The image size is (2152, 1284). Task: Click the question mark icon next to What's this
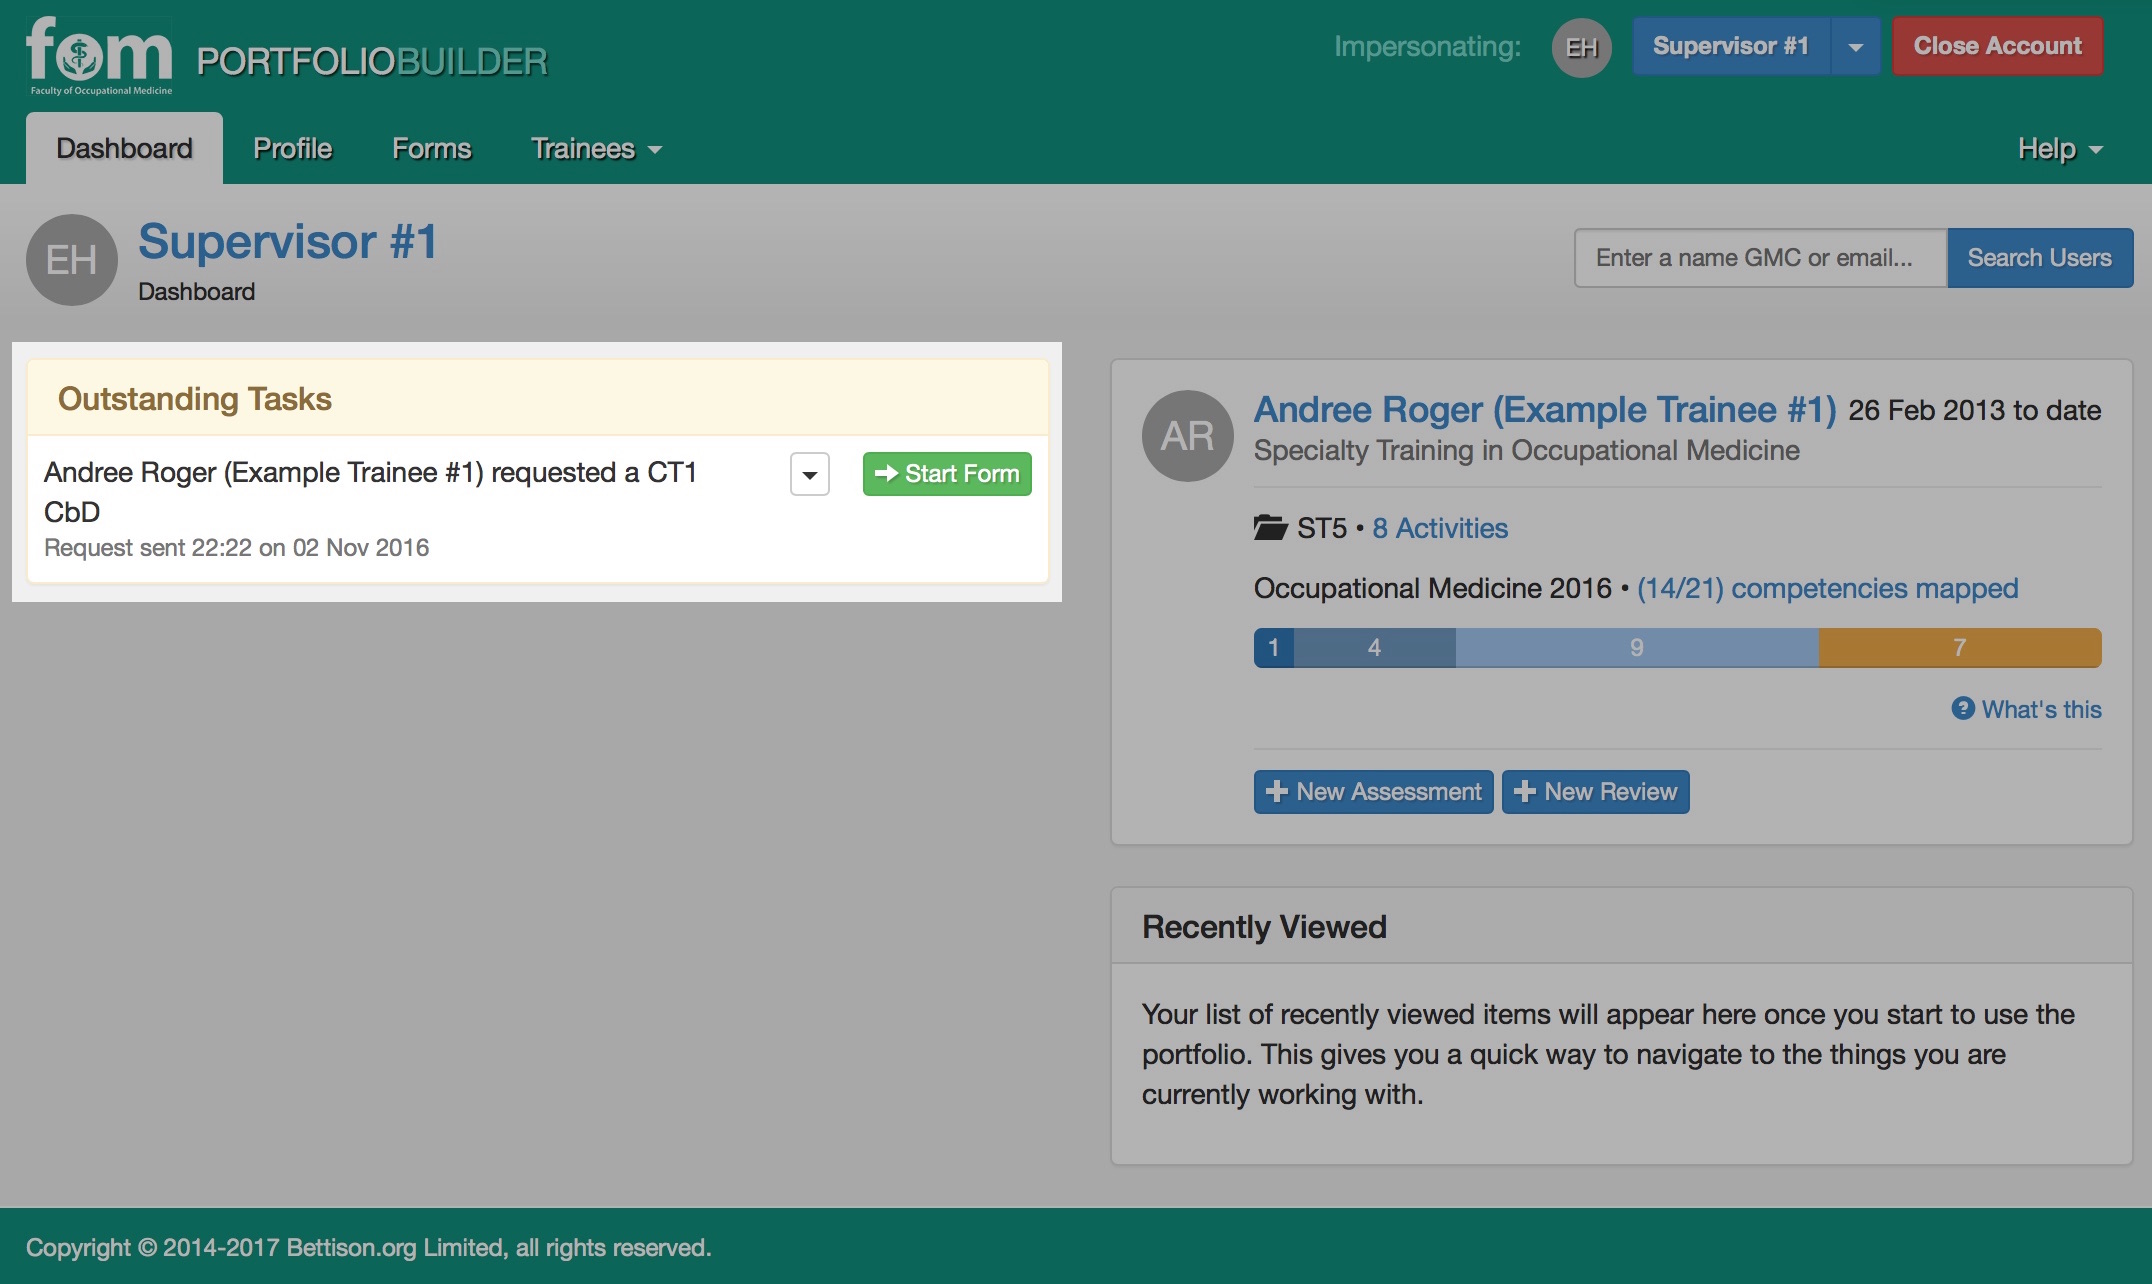point(1963,708)
